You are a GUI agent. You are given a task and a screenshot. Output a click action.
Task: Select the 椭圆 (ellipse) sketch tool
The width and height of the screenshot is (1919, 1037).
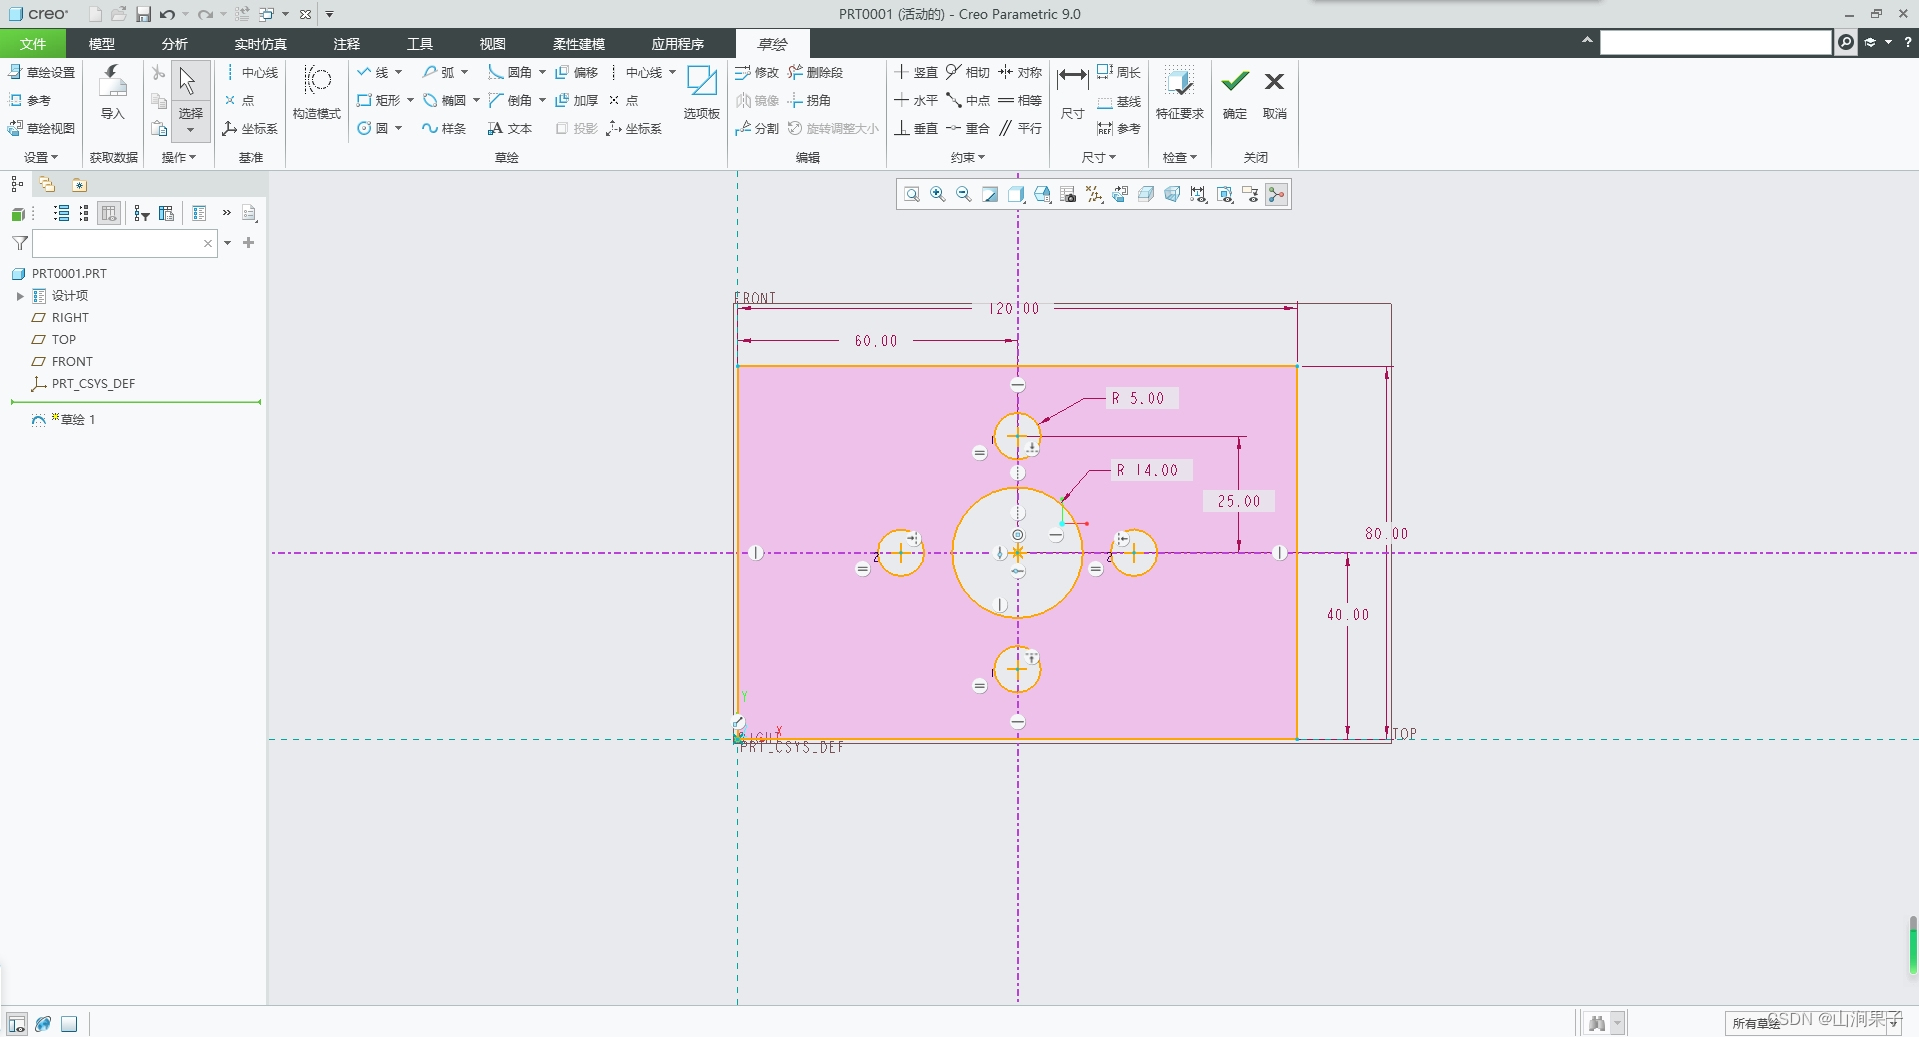445,100
